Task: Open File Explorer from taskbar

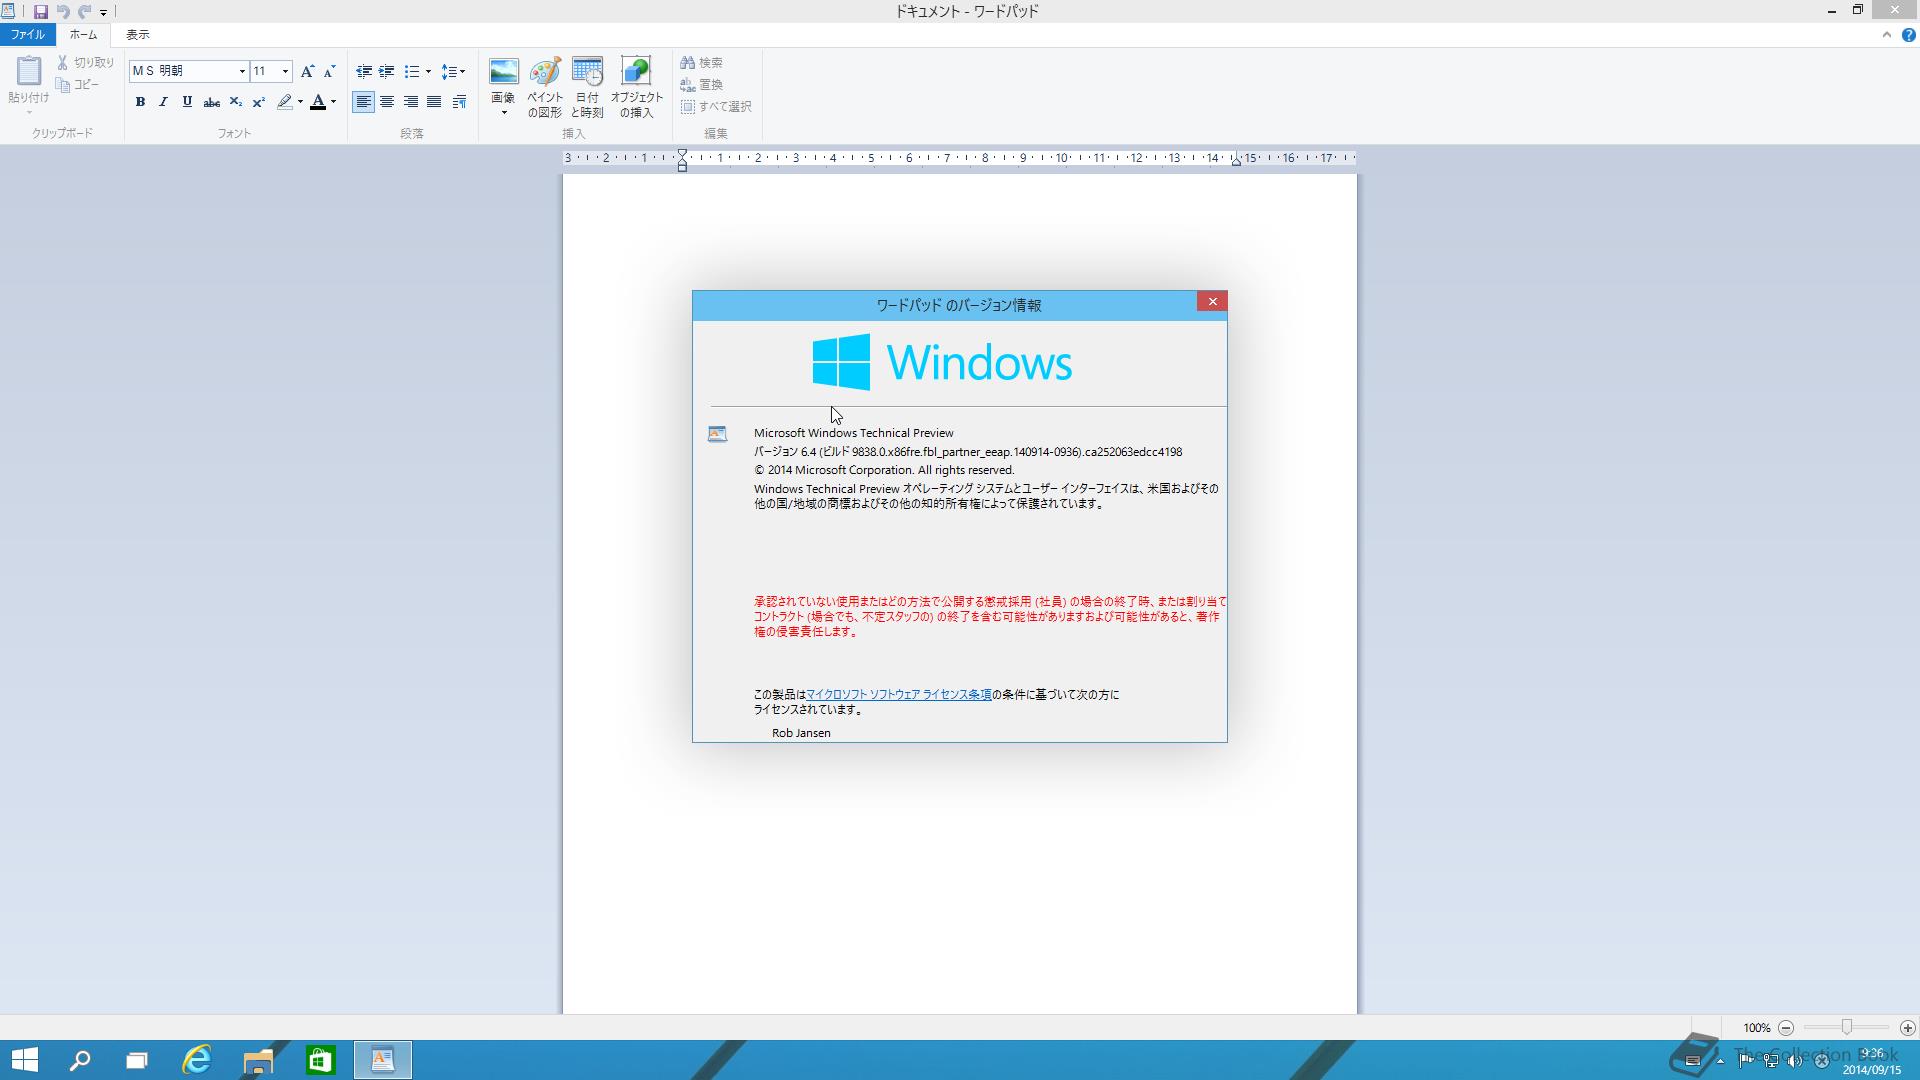Action: tap(258, 1060)
